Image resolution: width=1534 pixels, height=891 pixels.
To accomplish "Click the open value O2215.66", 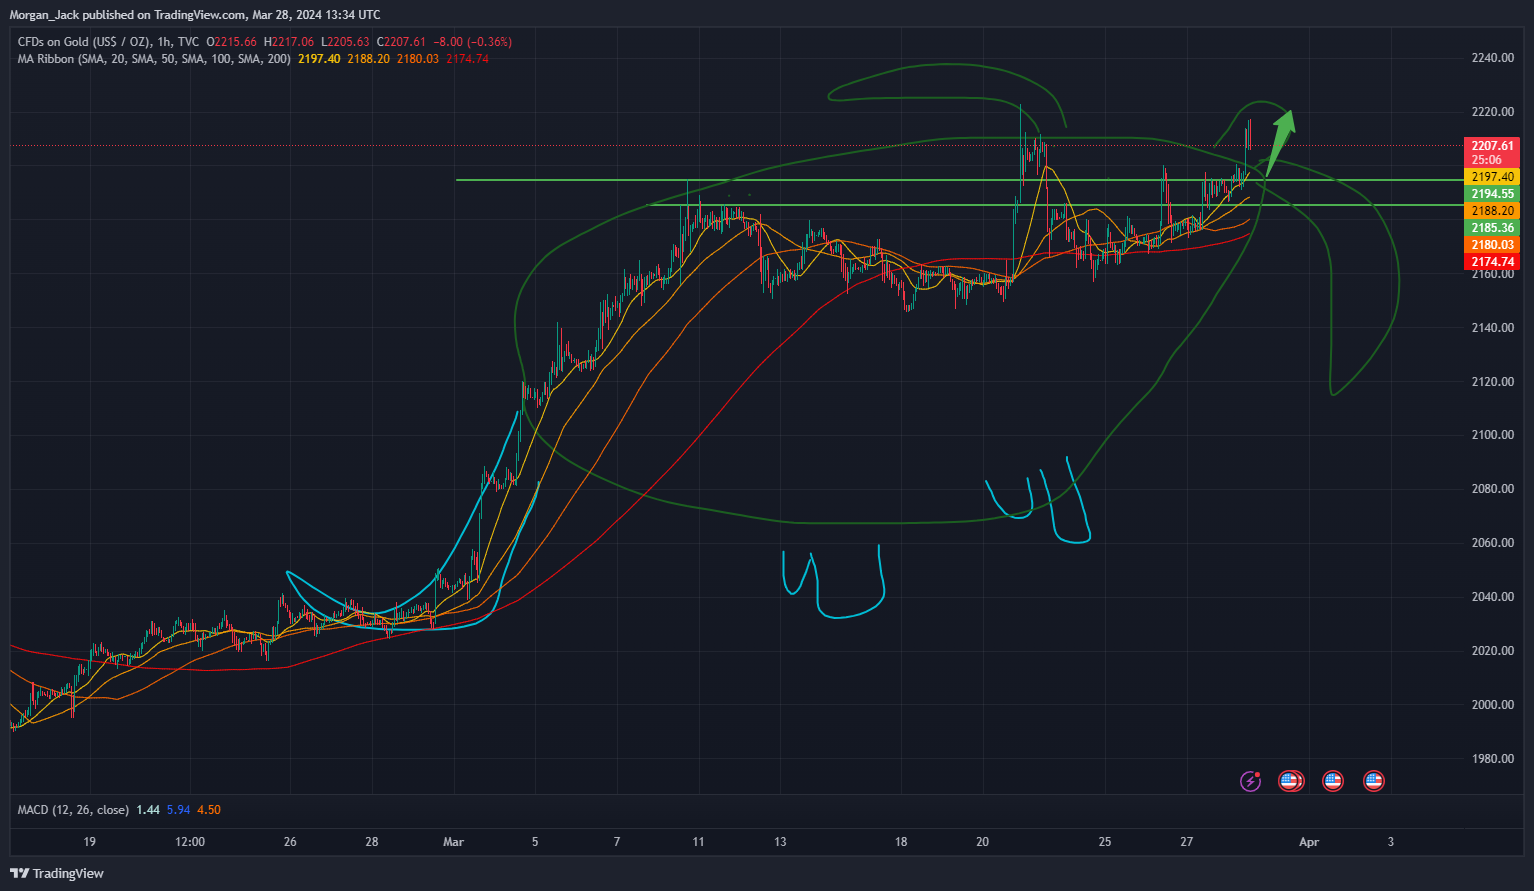I will coord(231,42).
